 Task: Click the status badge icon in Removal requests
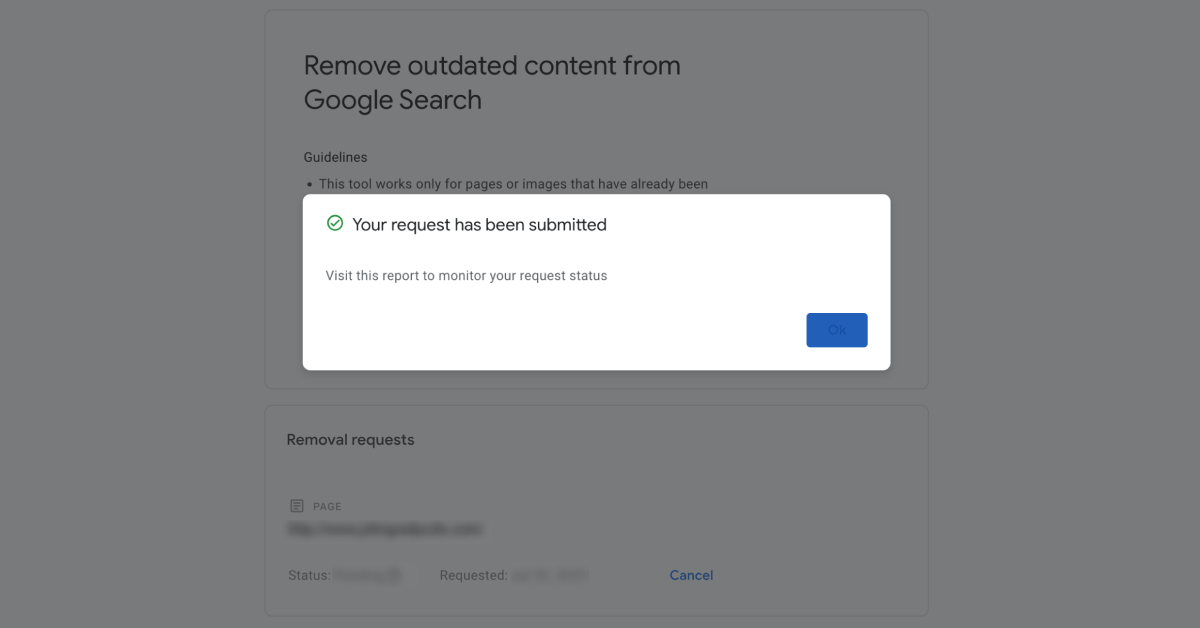click(x=393, y=575)
